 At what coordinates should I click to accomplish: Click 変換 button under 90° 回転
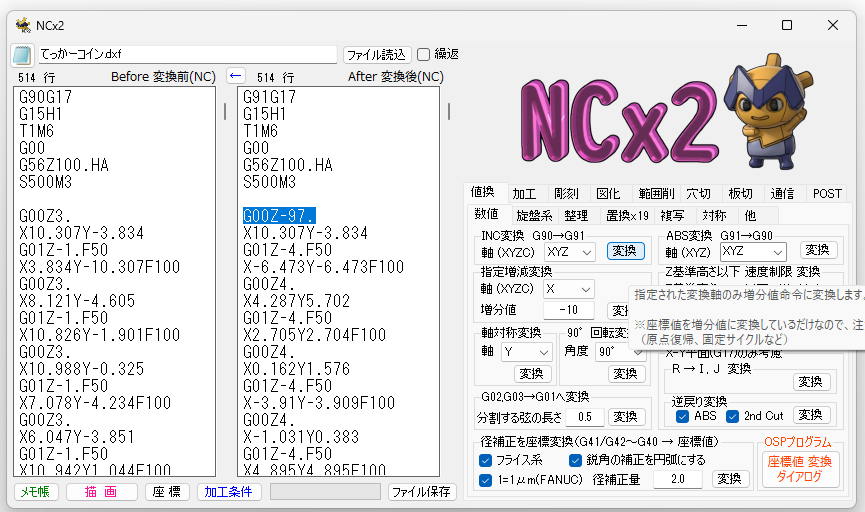click(625, 374)
